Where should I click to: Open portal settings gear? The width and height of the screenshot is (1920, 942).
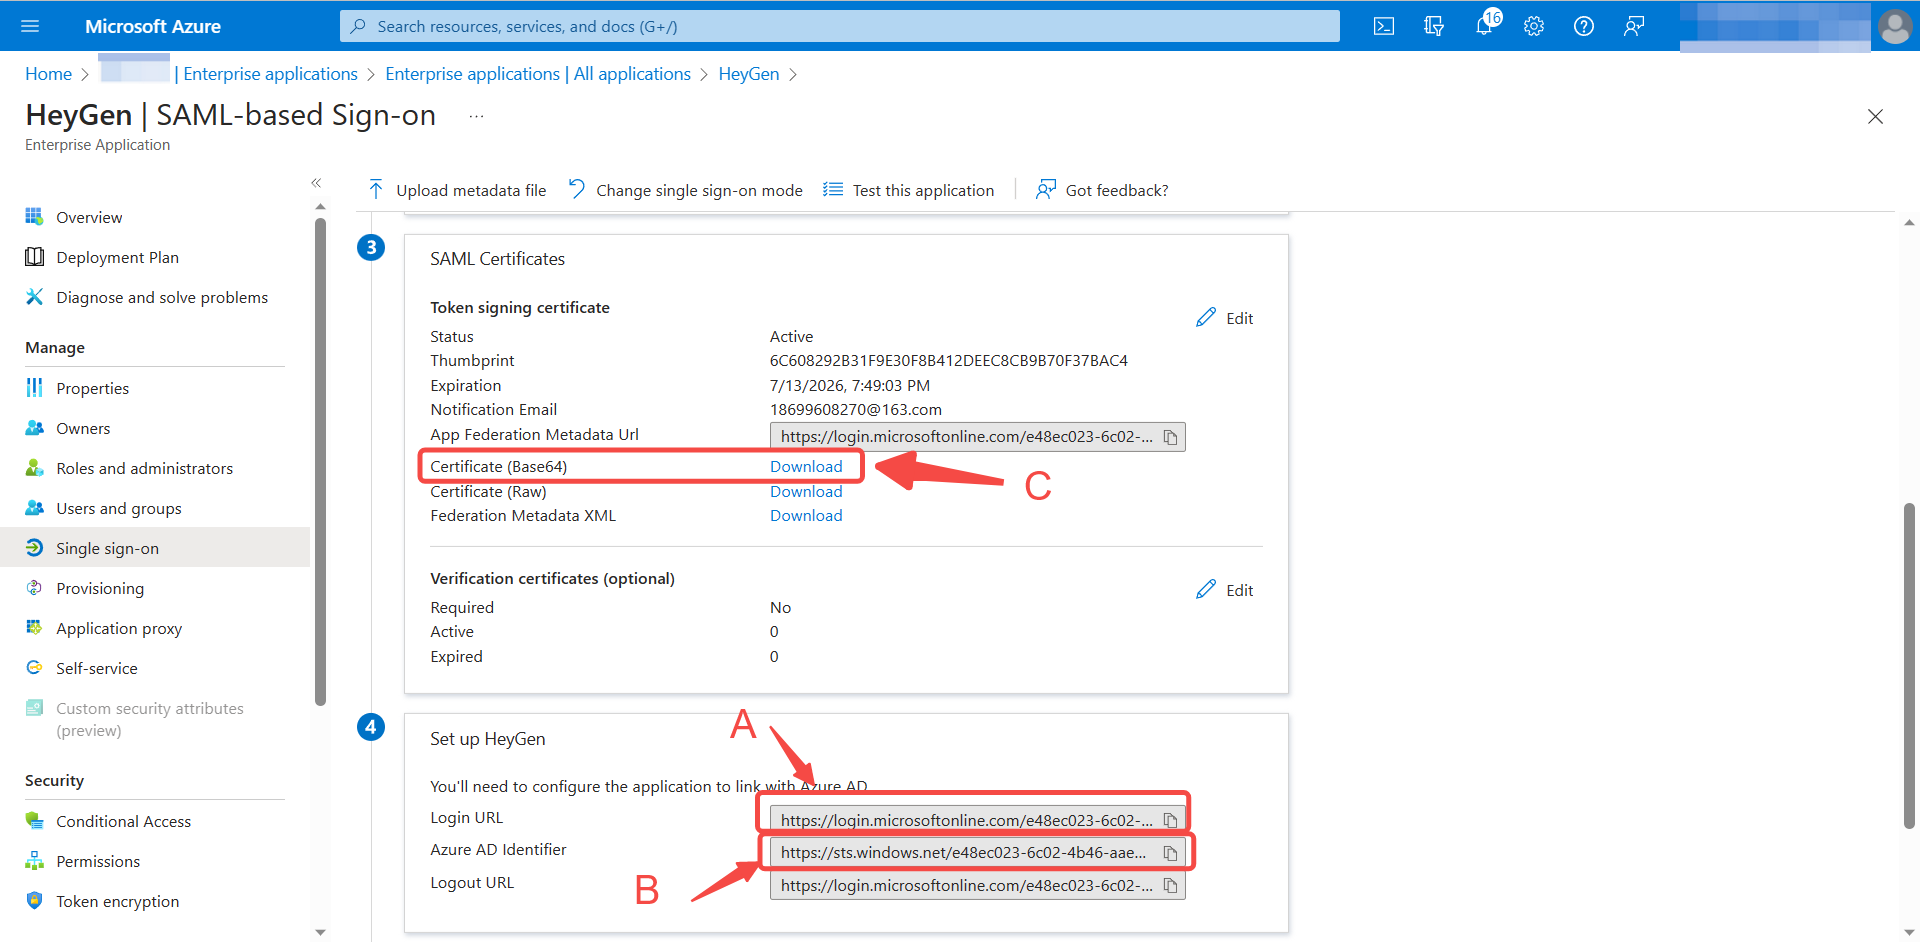tap(1534, 26)
